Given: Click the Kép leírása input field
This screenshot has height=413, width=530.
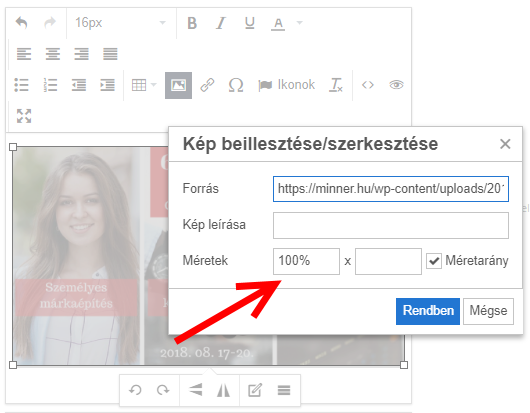Looking at the screenshot, I should [x=391, y=225].
